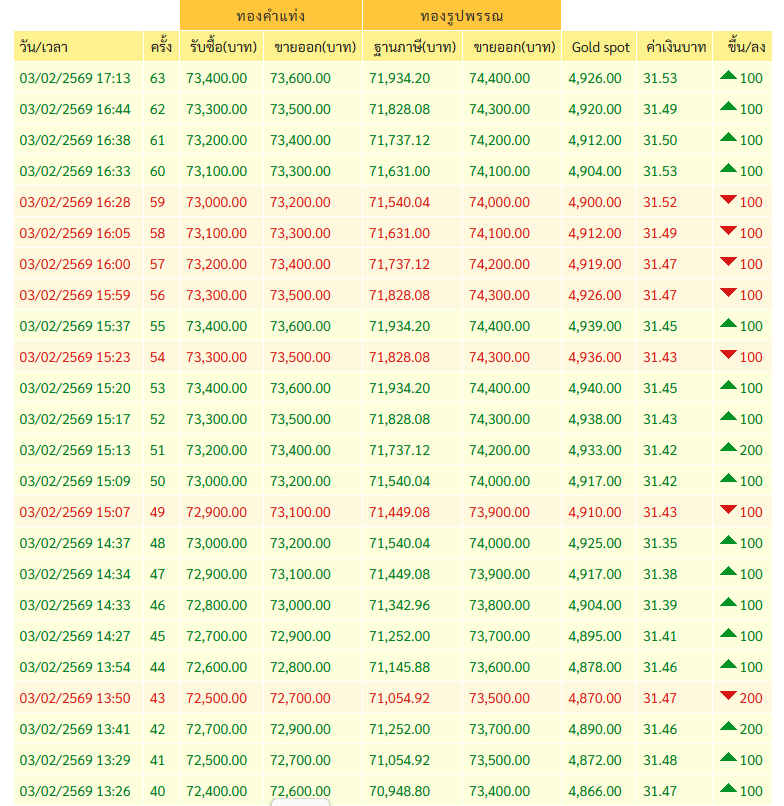
Task: Click tax base value 70,948.80
Action: point(399,791)
